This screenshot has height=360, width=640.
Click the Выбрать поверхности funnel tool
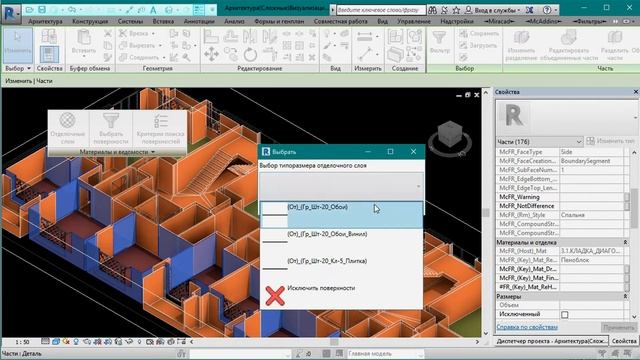pos(111,129)
